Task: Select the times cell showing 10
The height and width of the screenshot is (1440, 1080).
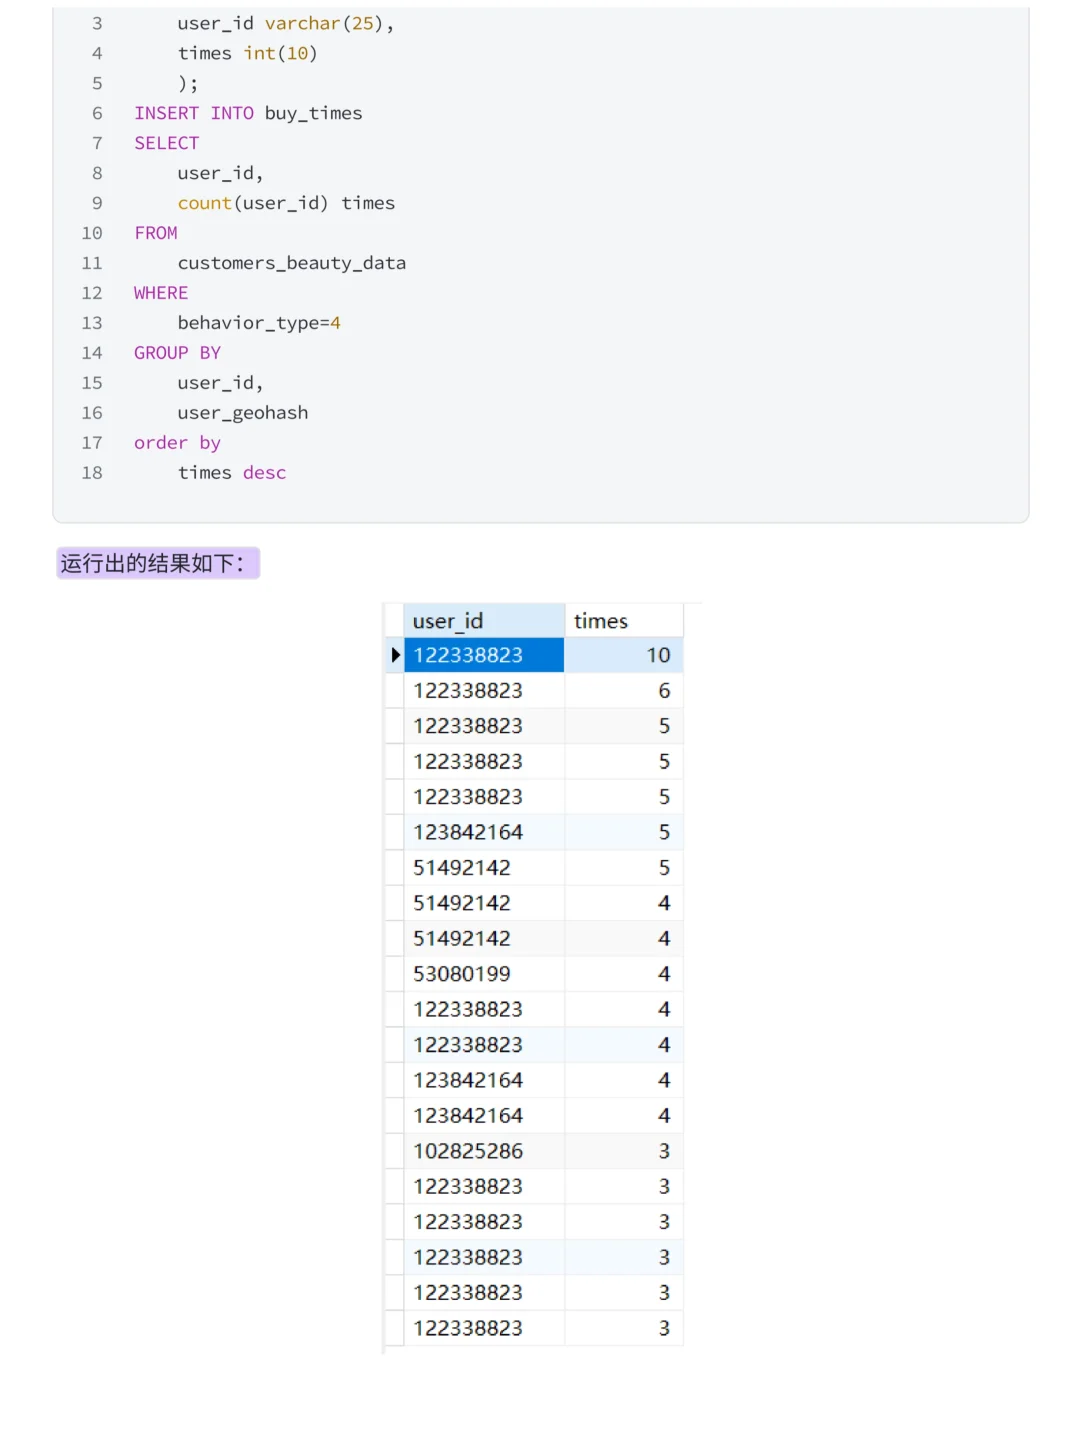Action: pos(624,655)
